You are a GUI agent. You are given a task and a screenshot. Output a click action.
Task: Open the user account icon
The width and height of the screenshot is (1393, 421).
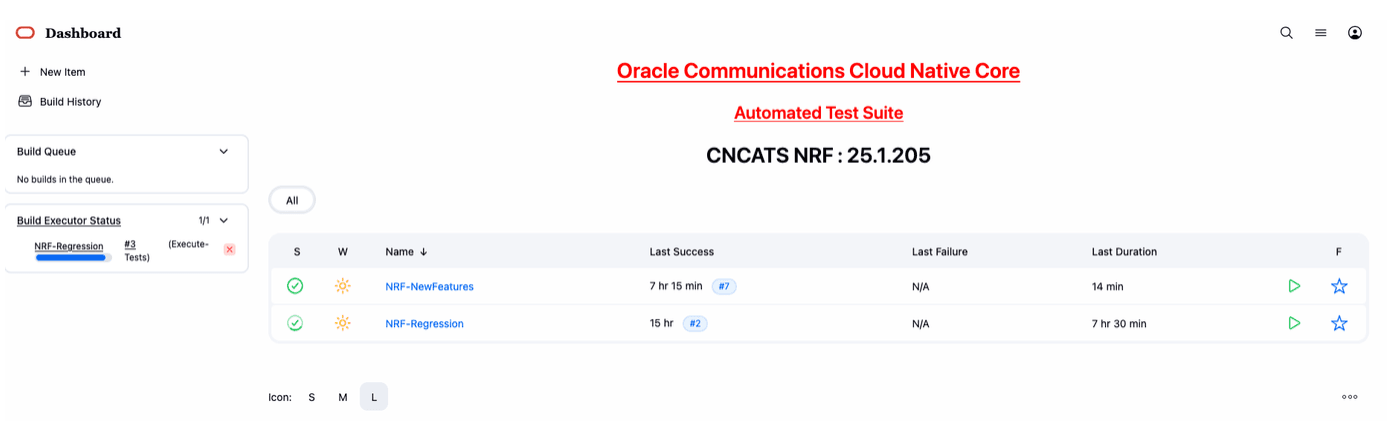pos(1355,33)
